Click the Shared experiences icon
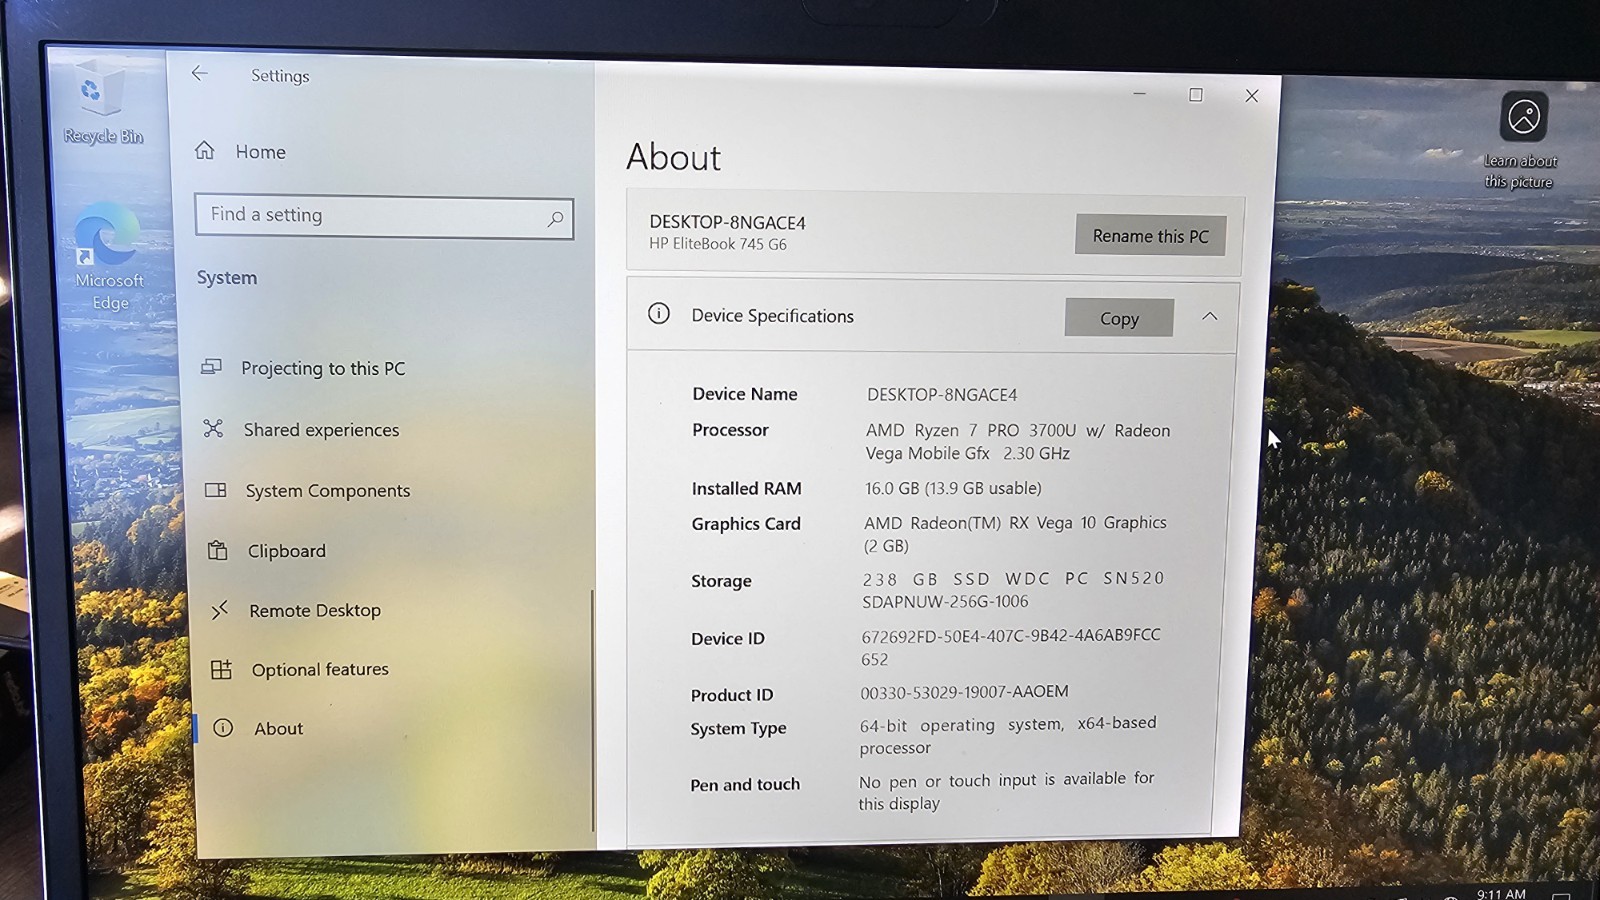The height and width of the screenshot is (900, 1600). click(213, 428)
